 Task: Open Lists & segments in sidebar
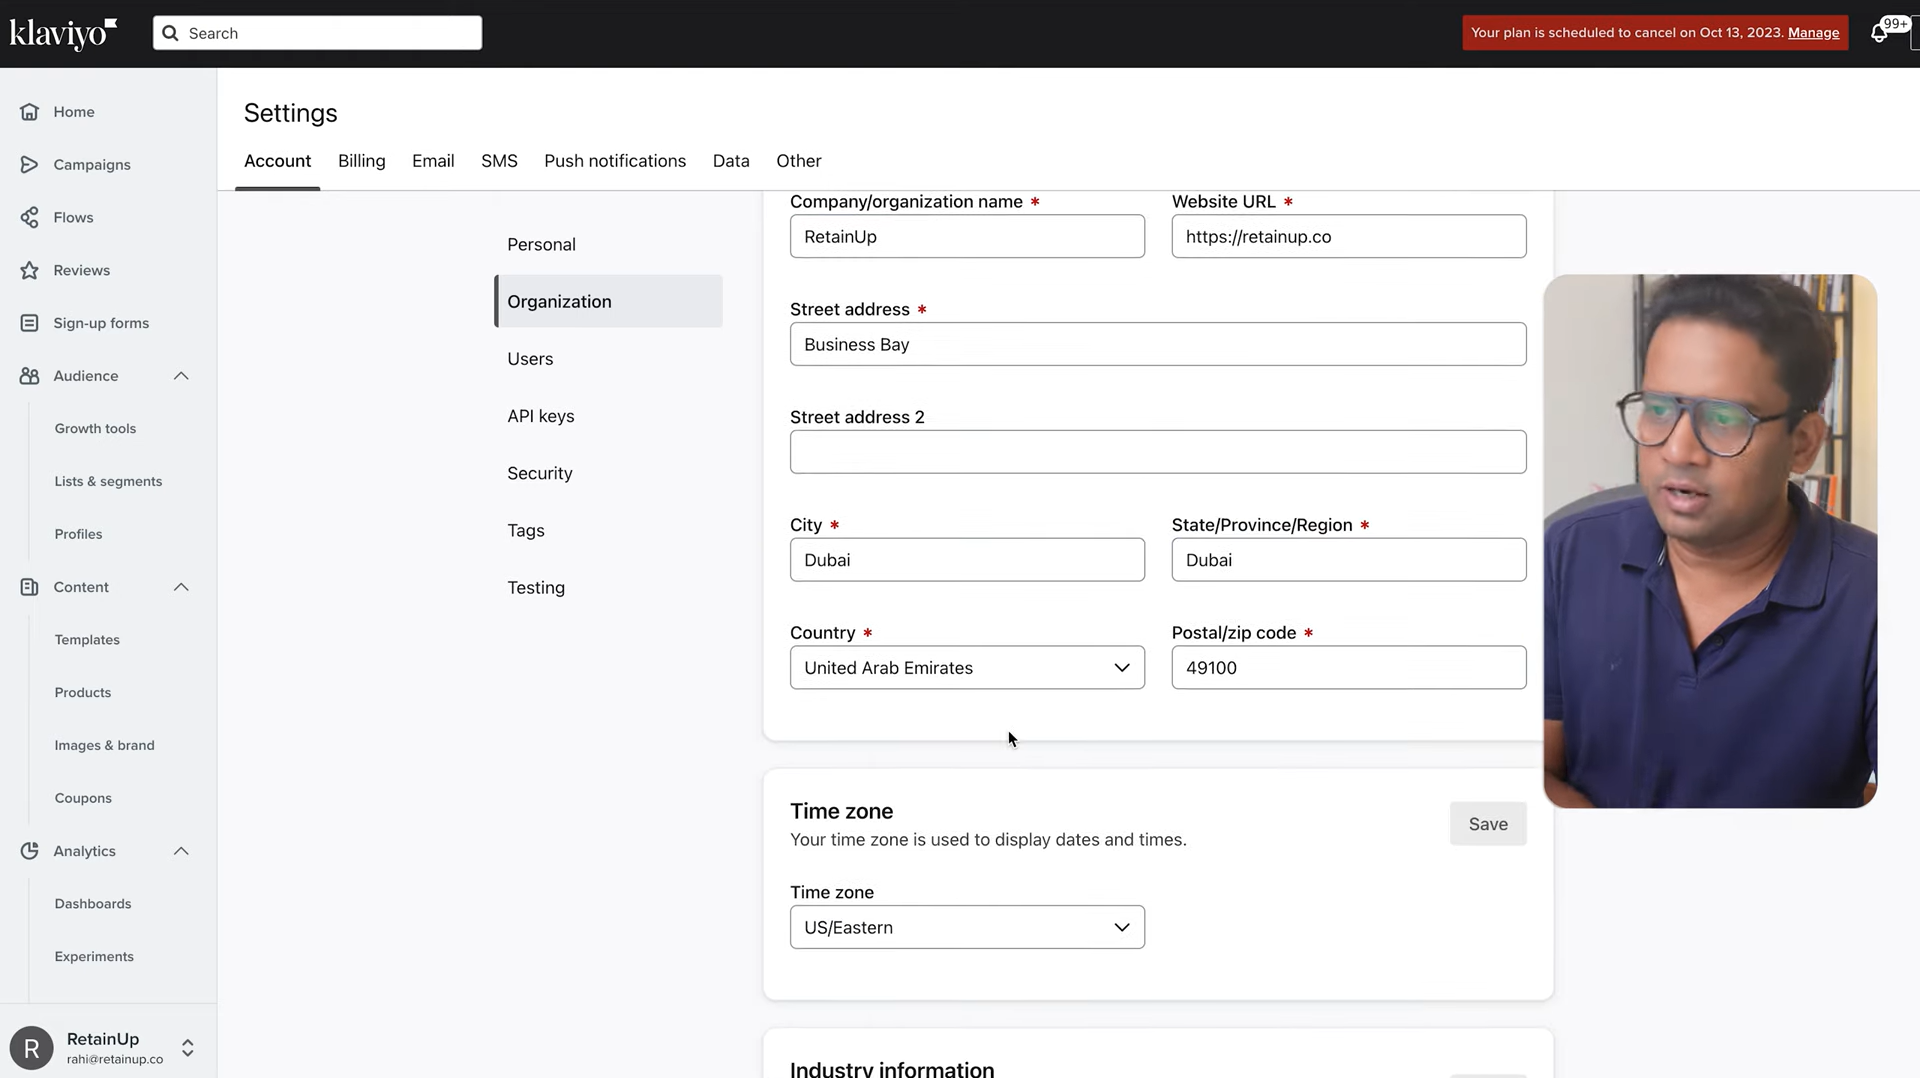(x=108, y=481)
